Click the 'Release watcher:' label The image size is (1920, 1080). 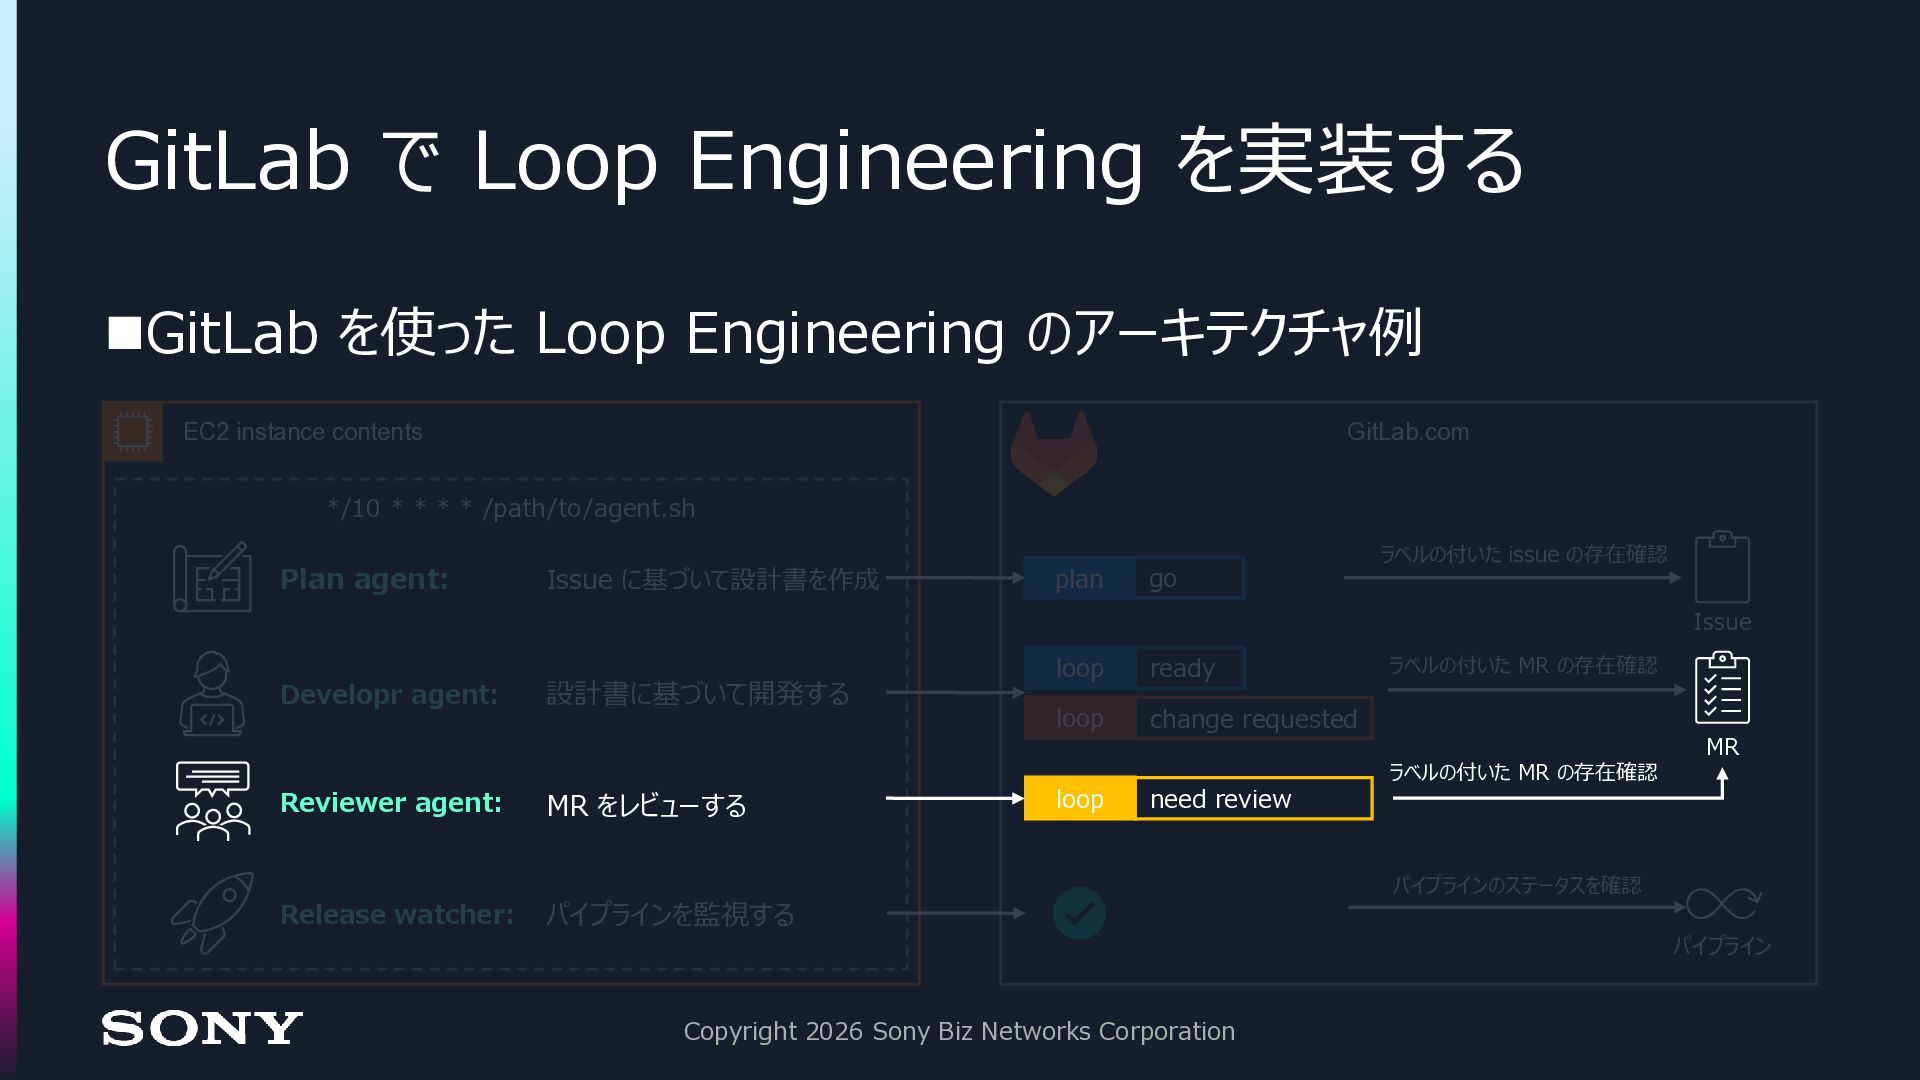tap(397, 914)
